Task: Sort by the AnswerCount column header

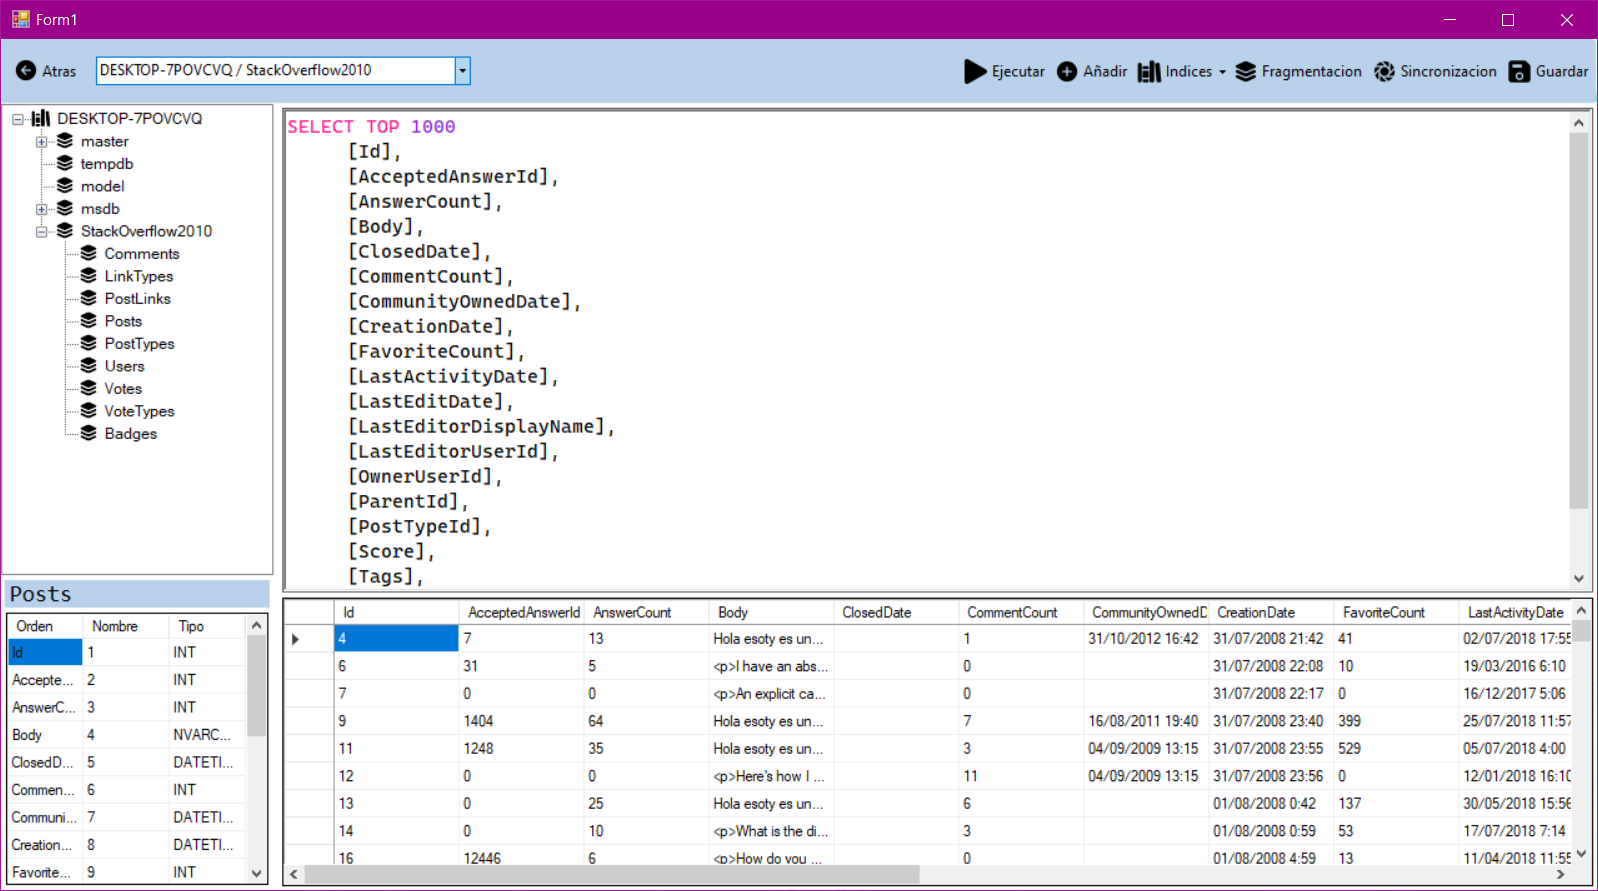Action: [x=646, y=612]
